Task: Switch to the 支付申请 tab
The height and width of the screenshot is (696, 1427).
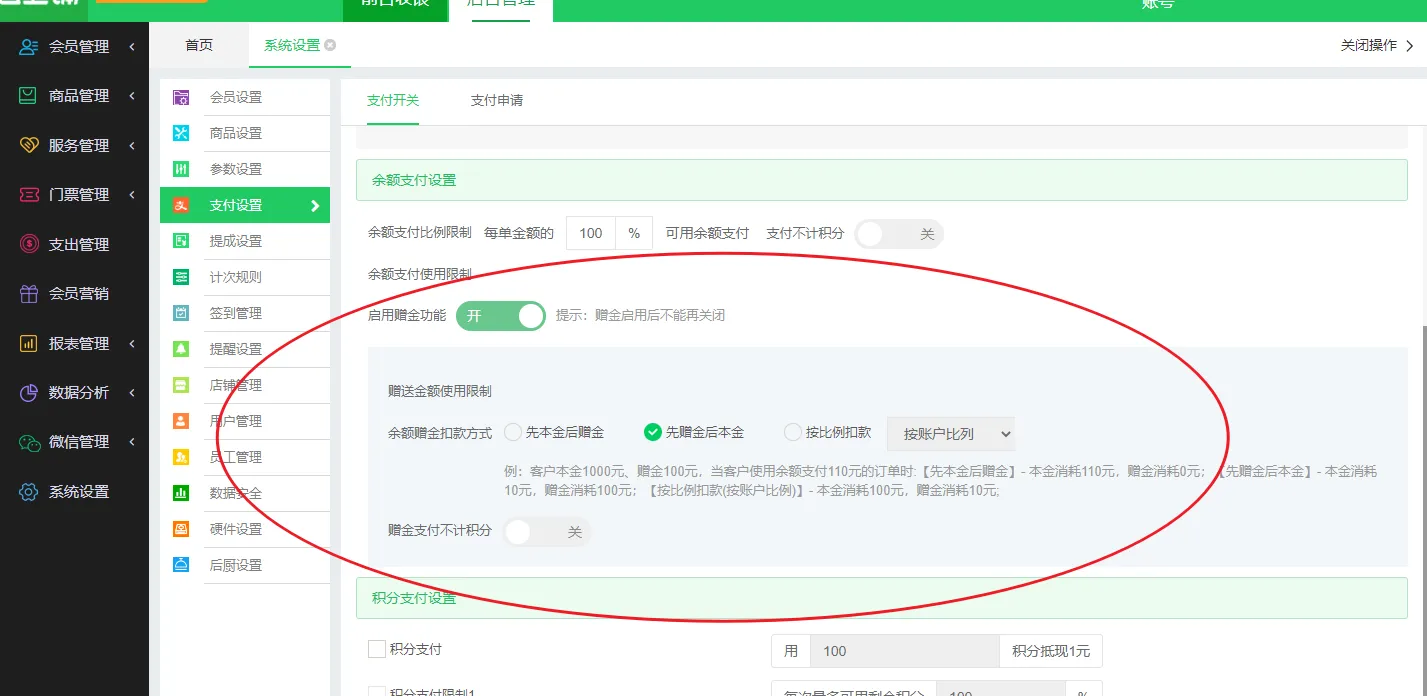Action: click(496, 100)
